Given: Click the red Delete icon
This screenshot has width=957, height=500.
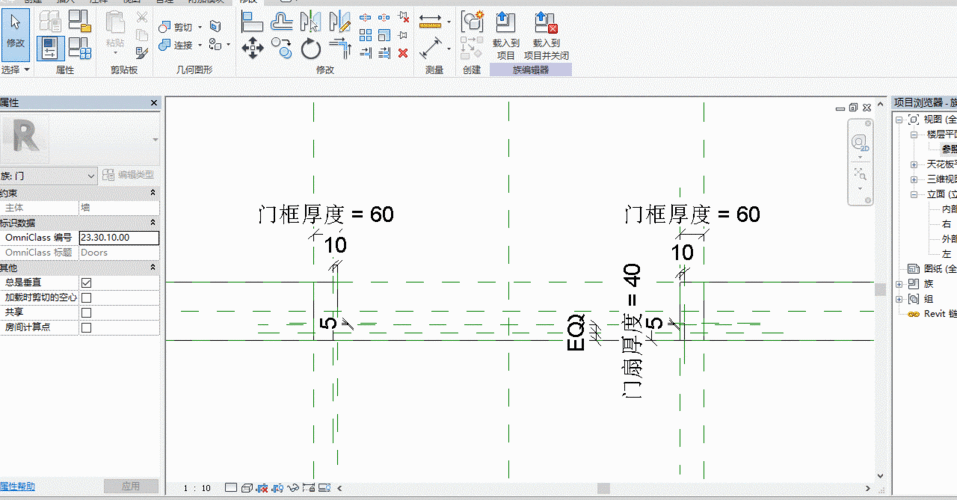Looking at the screenshot, I should tap(403, 53).
